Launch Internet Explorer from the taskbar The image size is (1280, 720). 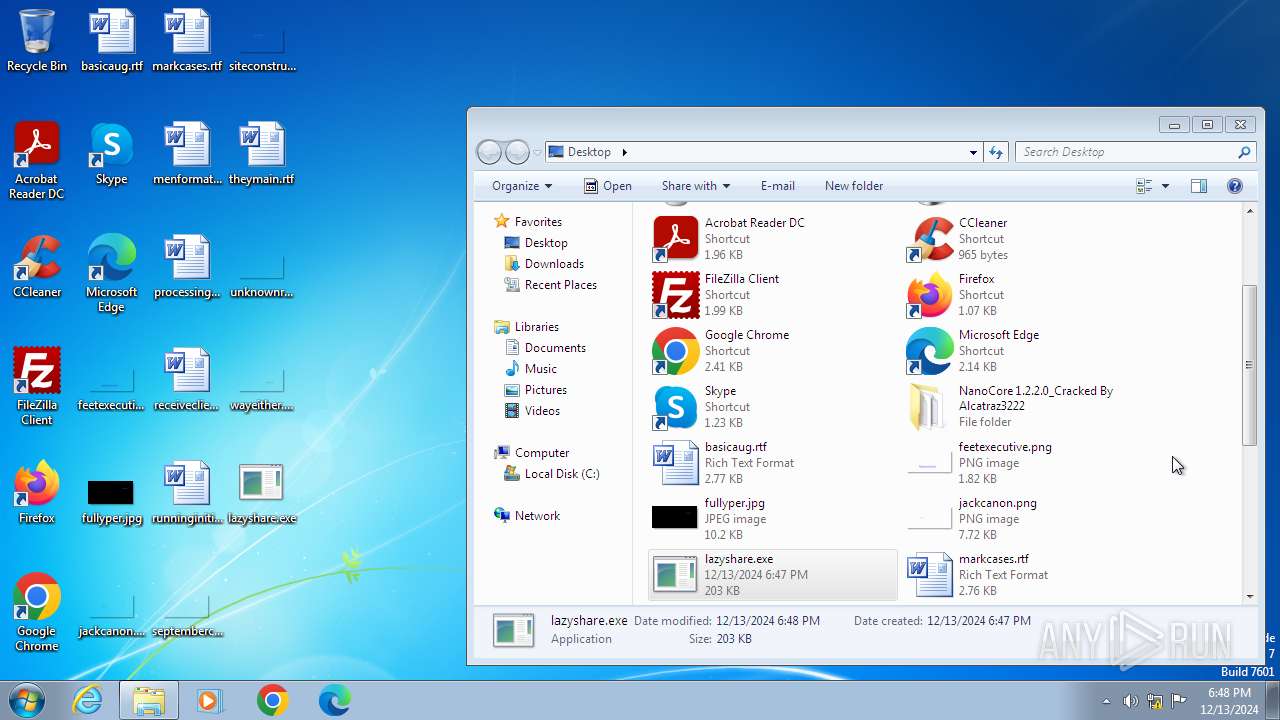[x=88, y=701]
